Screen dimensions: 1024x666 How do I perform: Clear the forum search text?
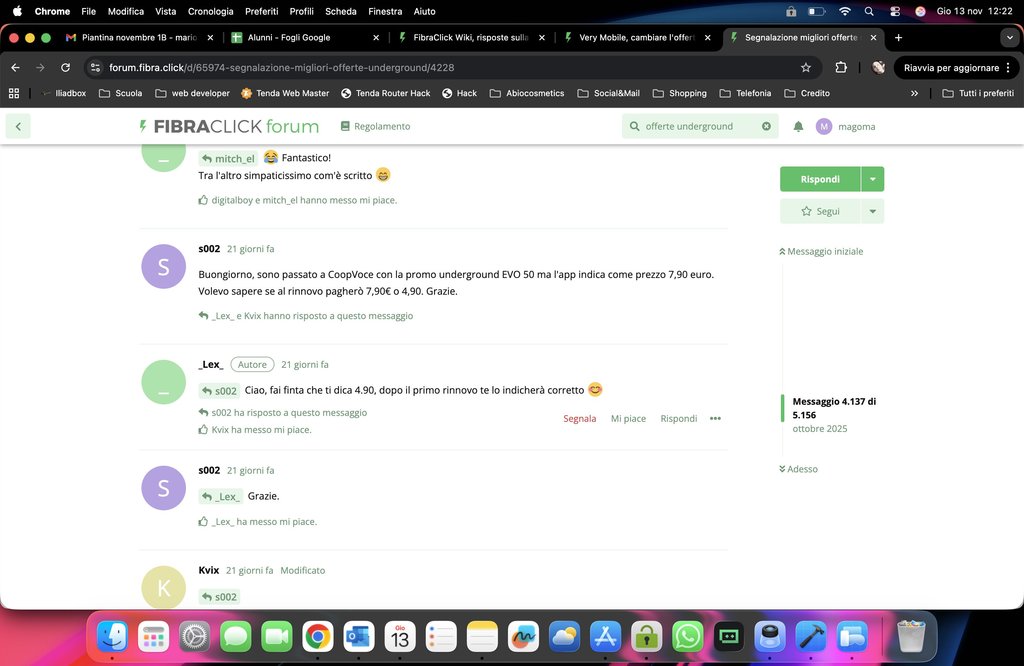[766, 126]
